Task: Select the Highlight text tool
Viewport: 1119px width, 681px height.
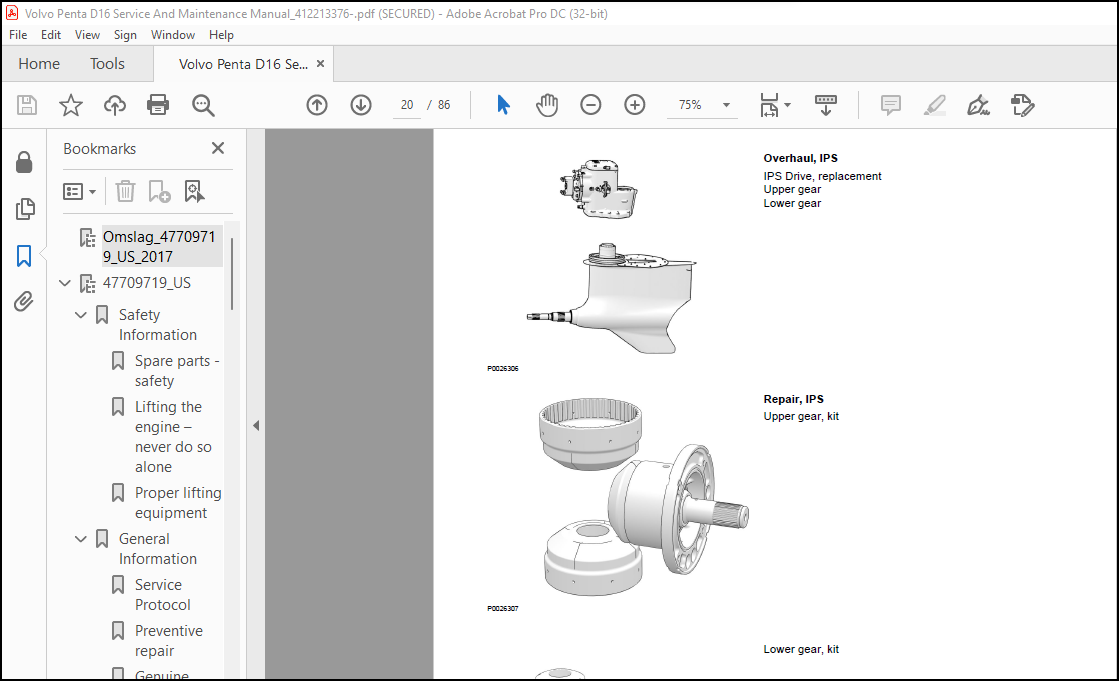Action: [934, 105]
